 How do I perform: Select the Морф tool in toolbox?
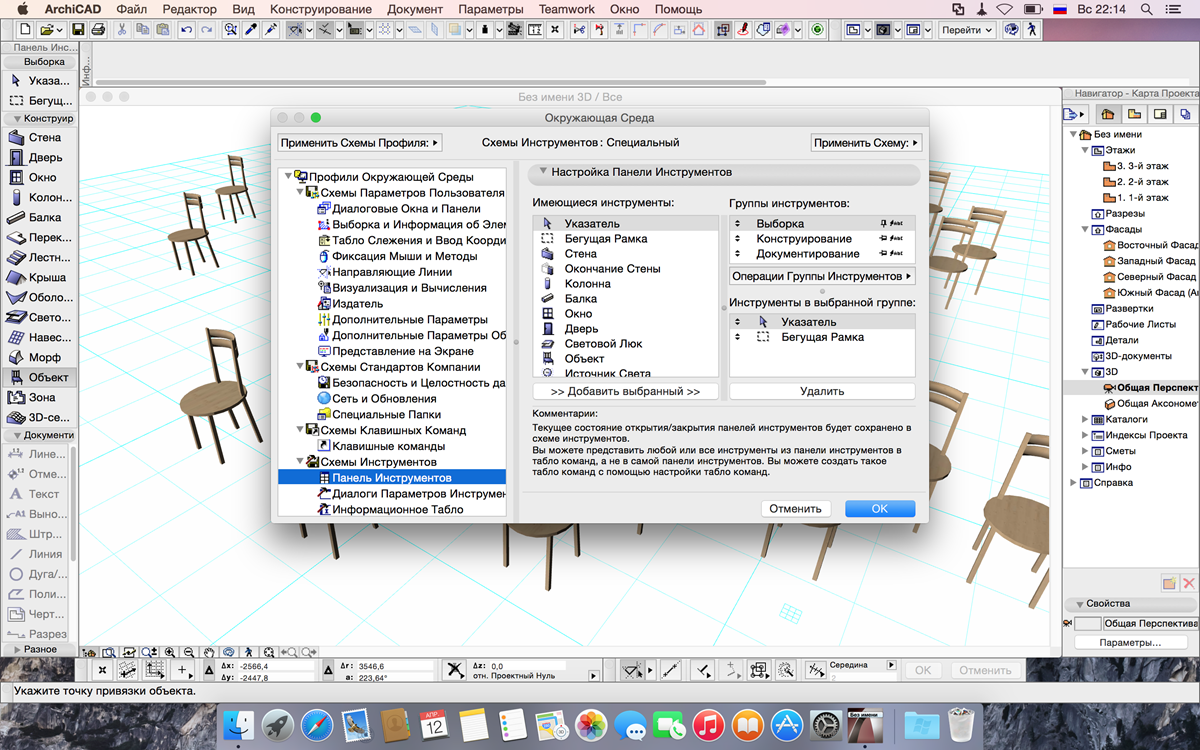pyautogui.click(x=40, y=358)
